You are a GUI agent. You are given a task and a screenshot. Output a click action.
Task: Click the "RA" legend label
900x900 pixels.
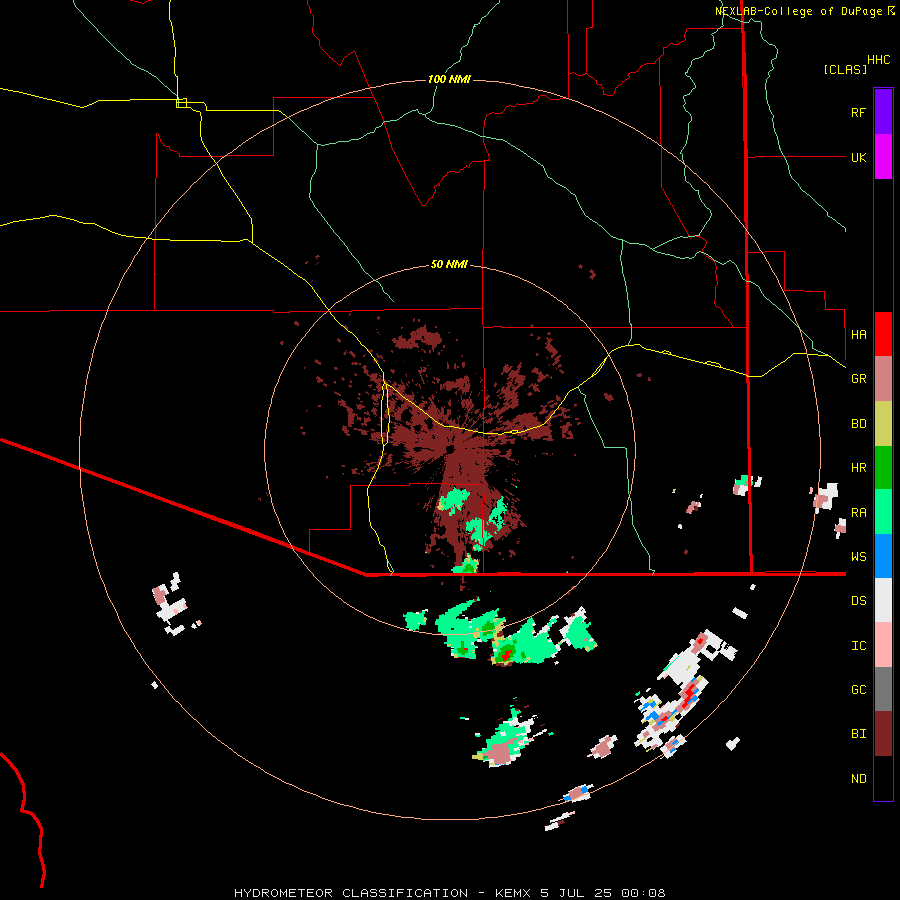pyautogui.click(x=858, y=513)
